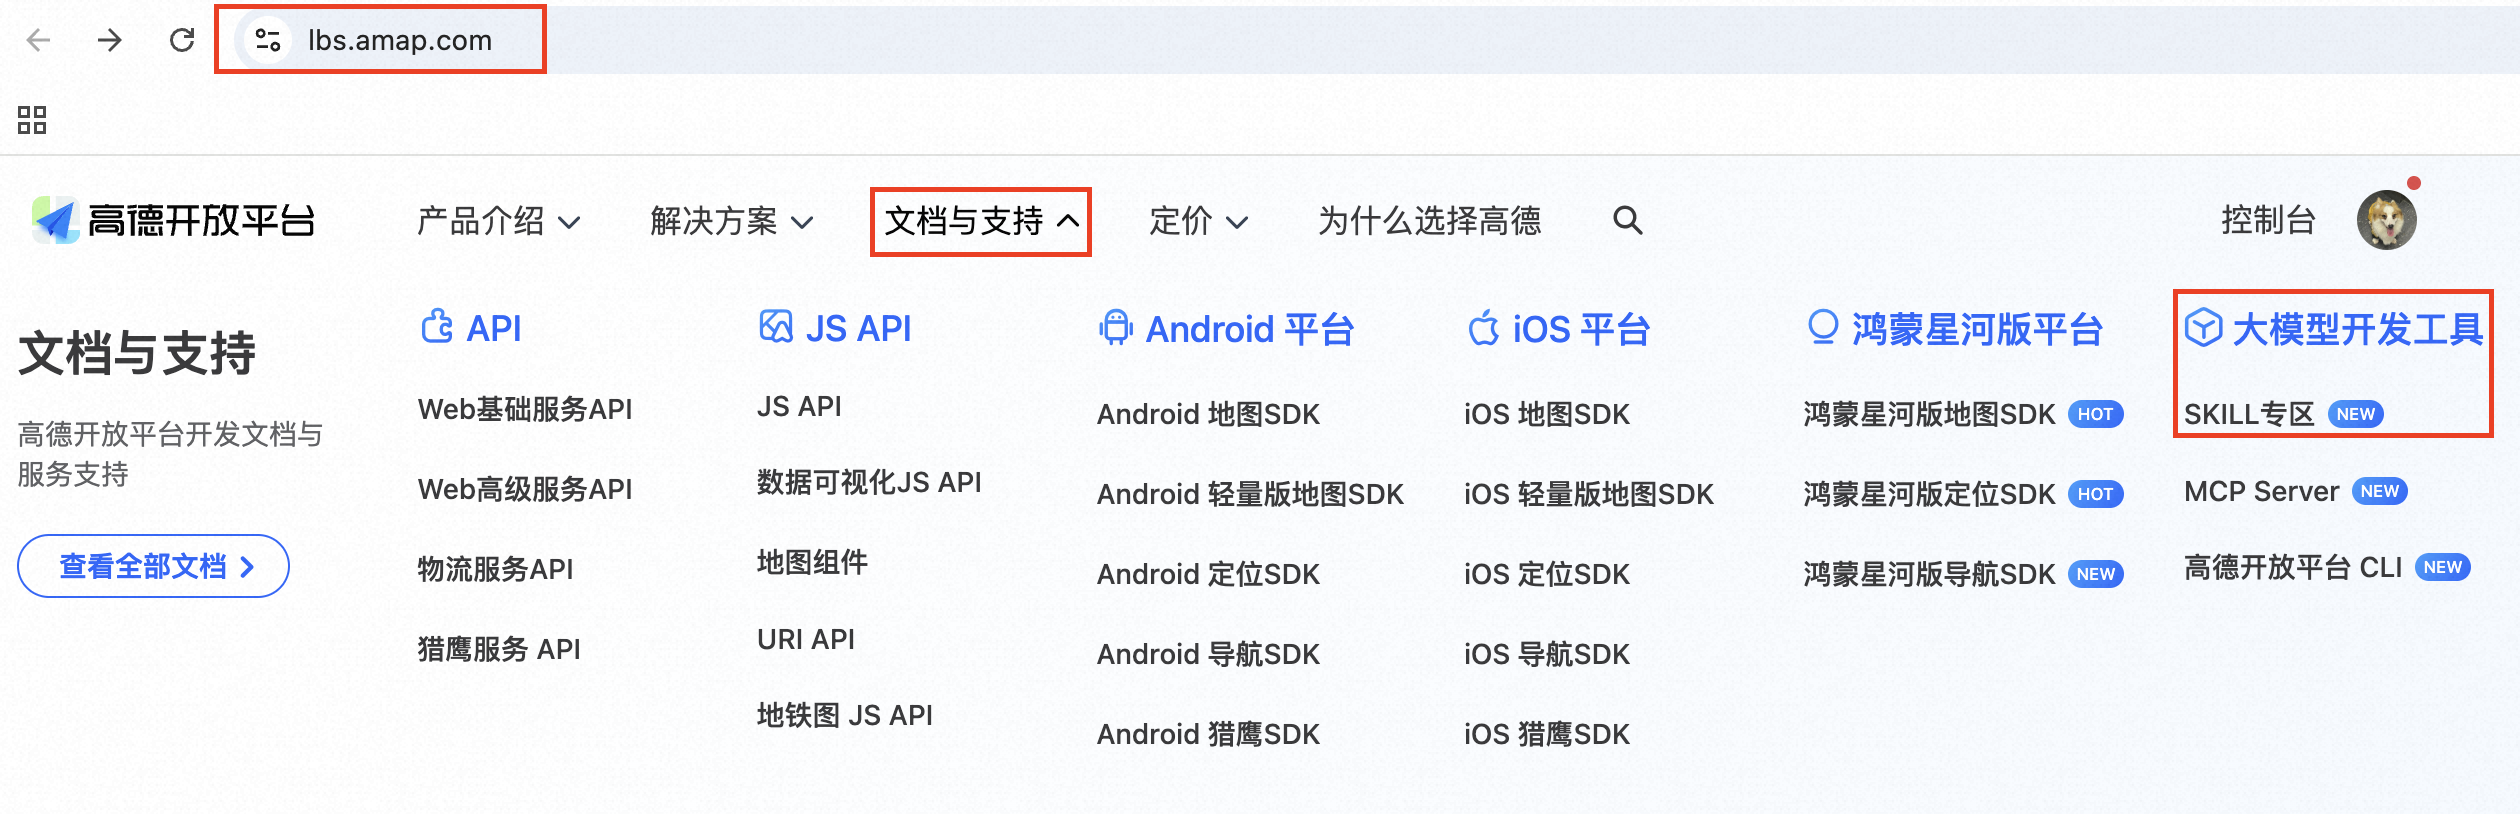This screenshot has width=2520, height=814.
Task: Open the JS API item under JS API heading
Action: (x=799, y=406)
